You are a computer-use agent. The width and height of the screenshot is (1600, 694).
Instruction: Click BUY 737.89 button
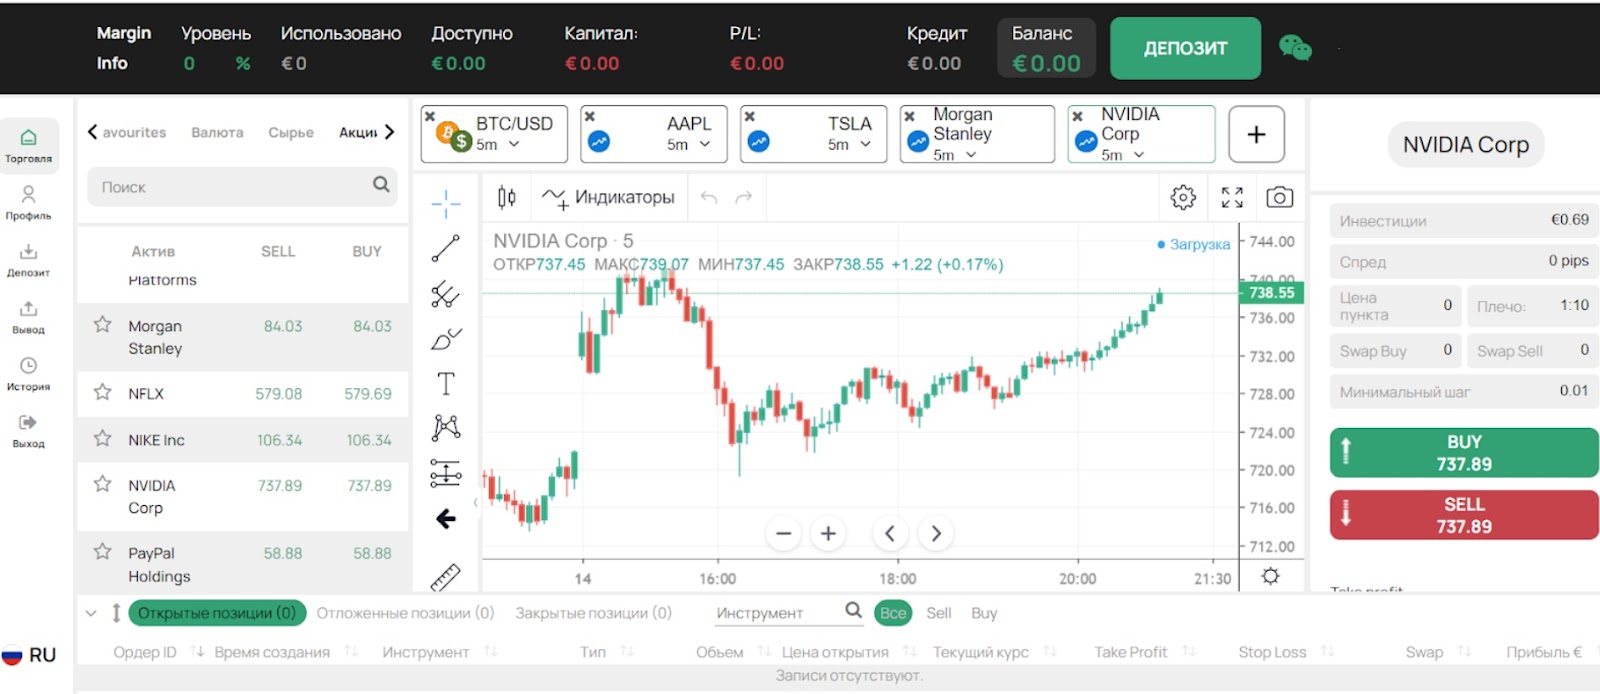coord(1463,453)
